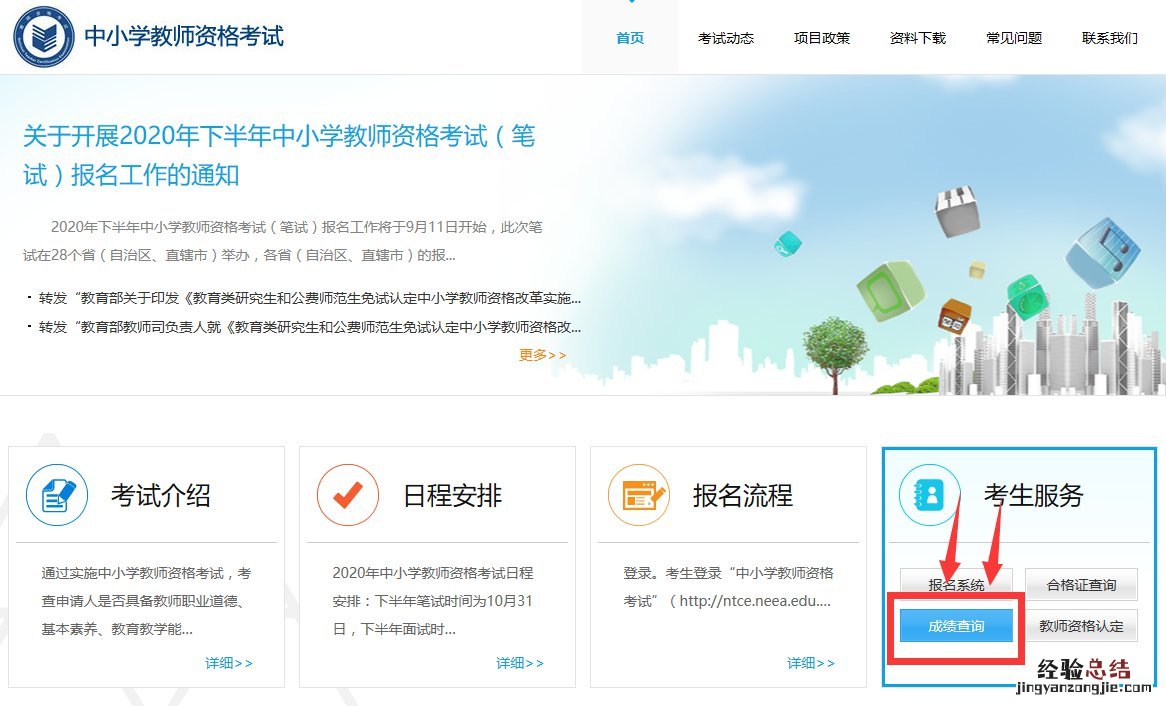The image size is (1166, 706).
Task: Expand 详细>> under 考试介绍
Action: [229, 663]
